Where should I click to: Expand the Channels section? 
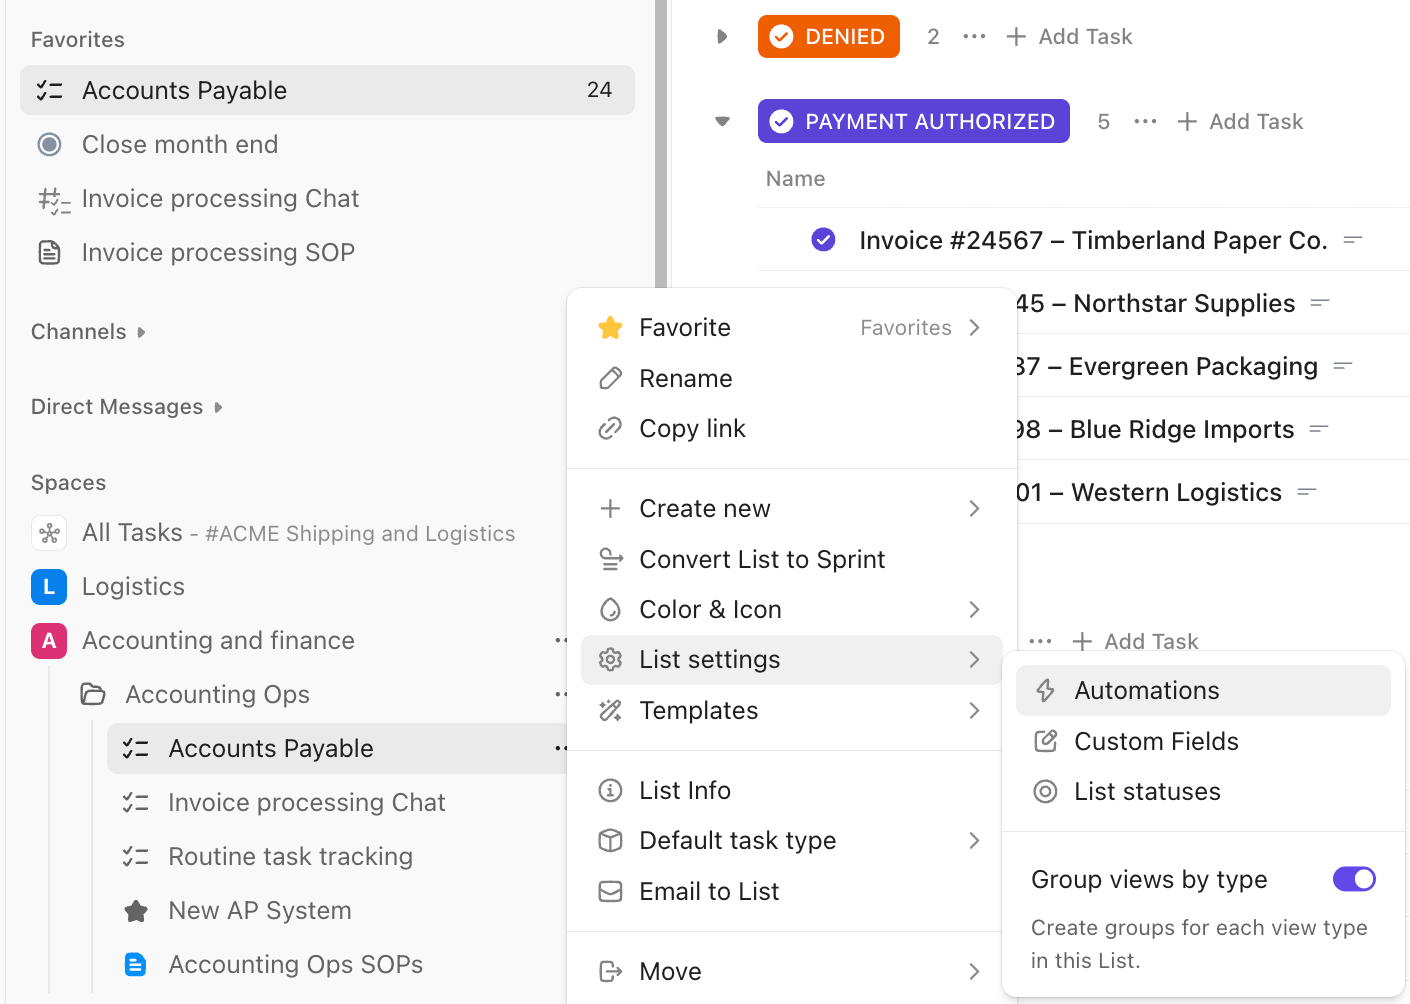click(140, 331)
